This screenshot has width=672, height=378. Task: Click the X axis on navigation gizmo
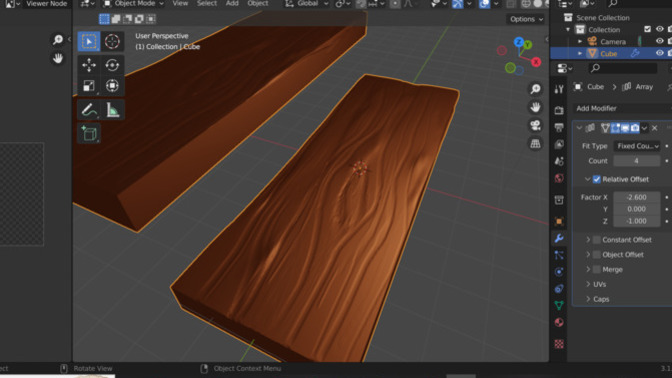click(536, 62)
